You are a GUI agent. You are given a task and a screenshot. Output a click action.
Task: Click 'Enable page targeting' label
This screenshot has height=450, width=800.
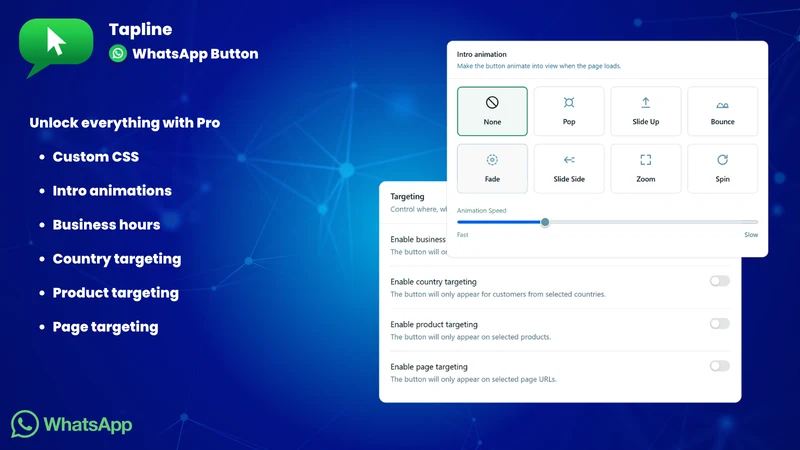coord(429,367)
